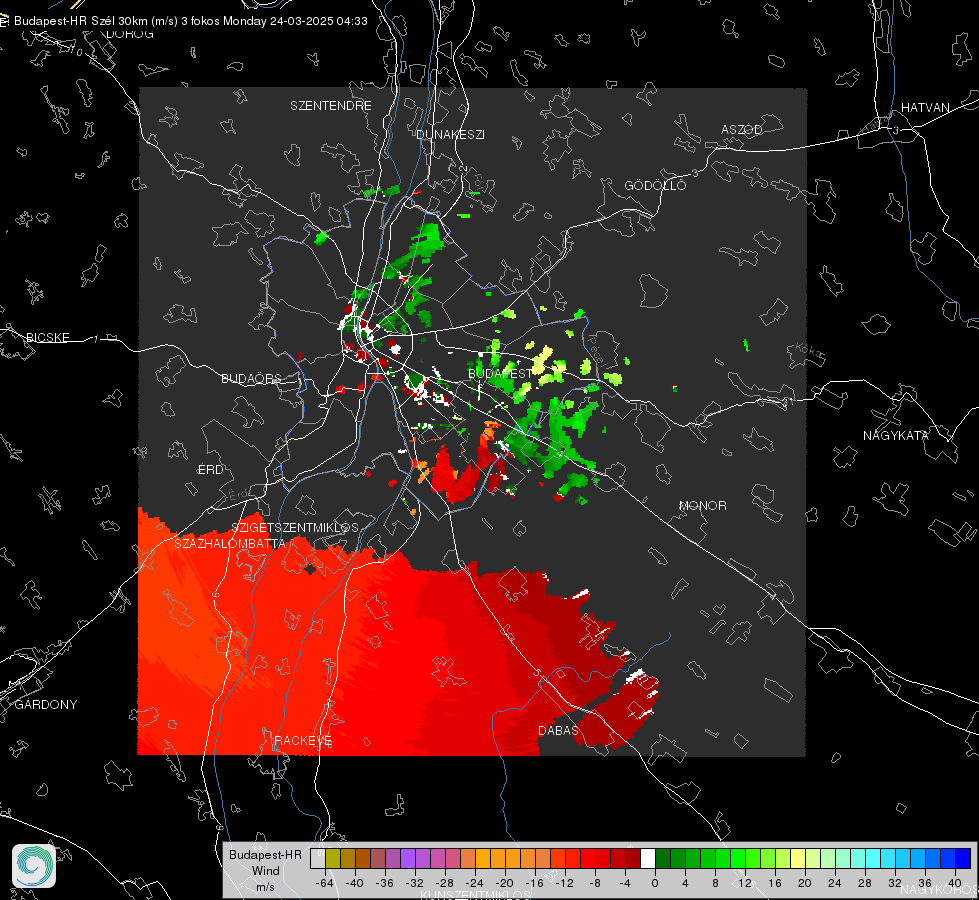Click the BICSKE town label
The image size is (979, 900).
47,337
